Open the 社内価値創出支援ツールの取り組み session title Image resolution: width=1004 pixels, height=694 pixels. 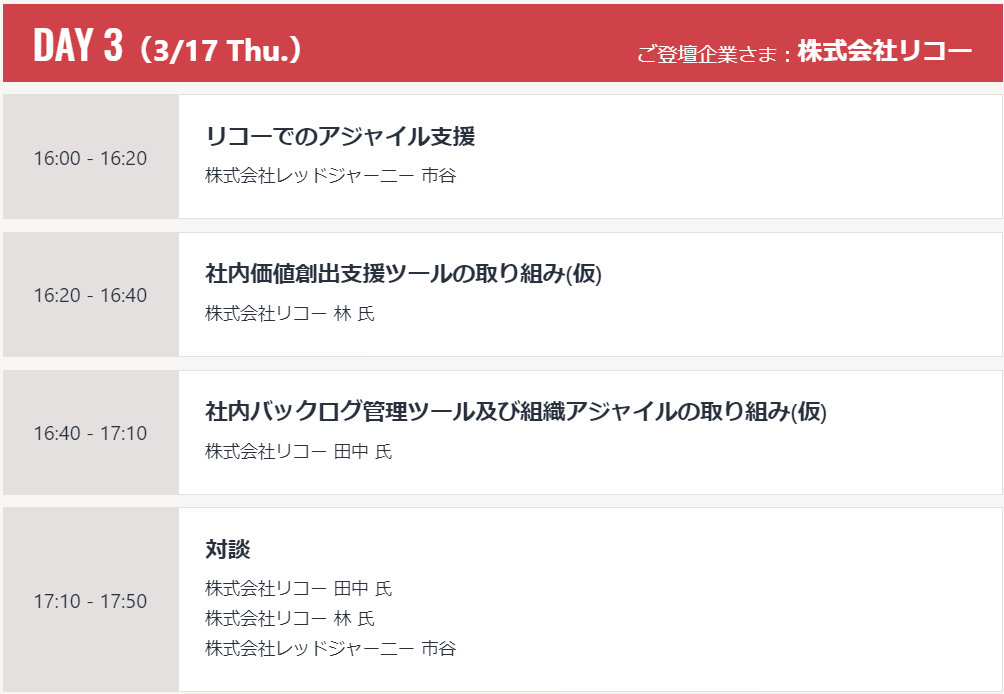[384, 273]
